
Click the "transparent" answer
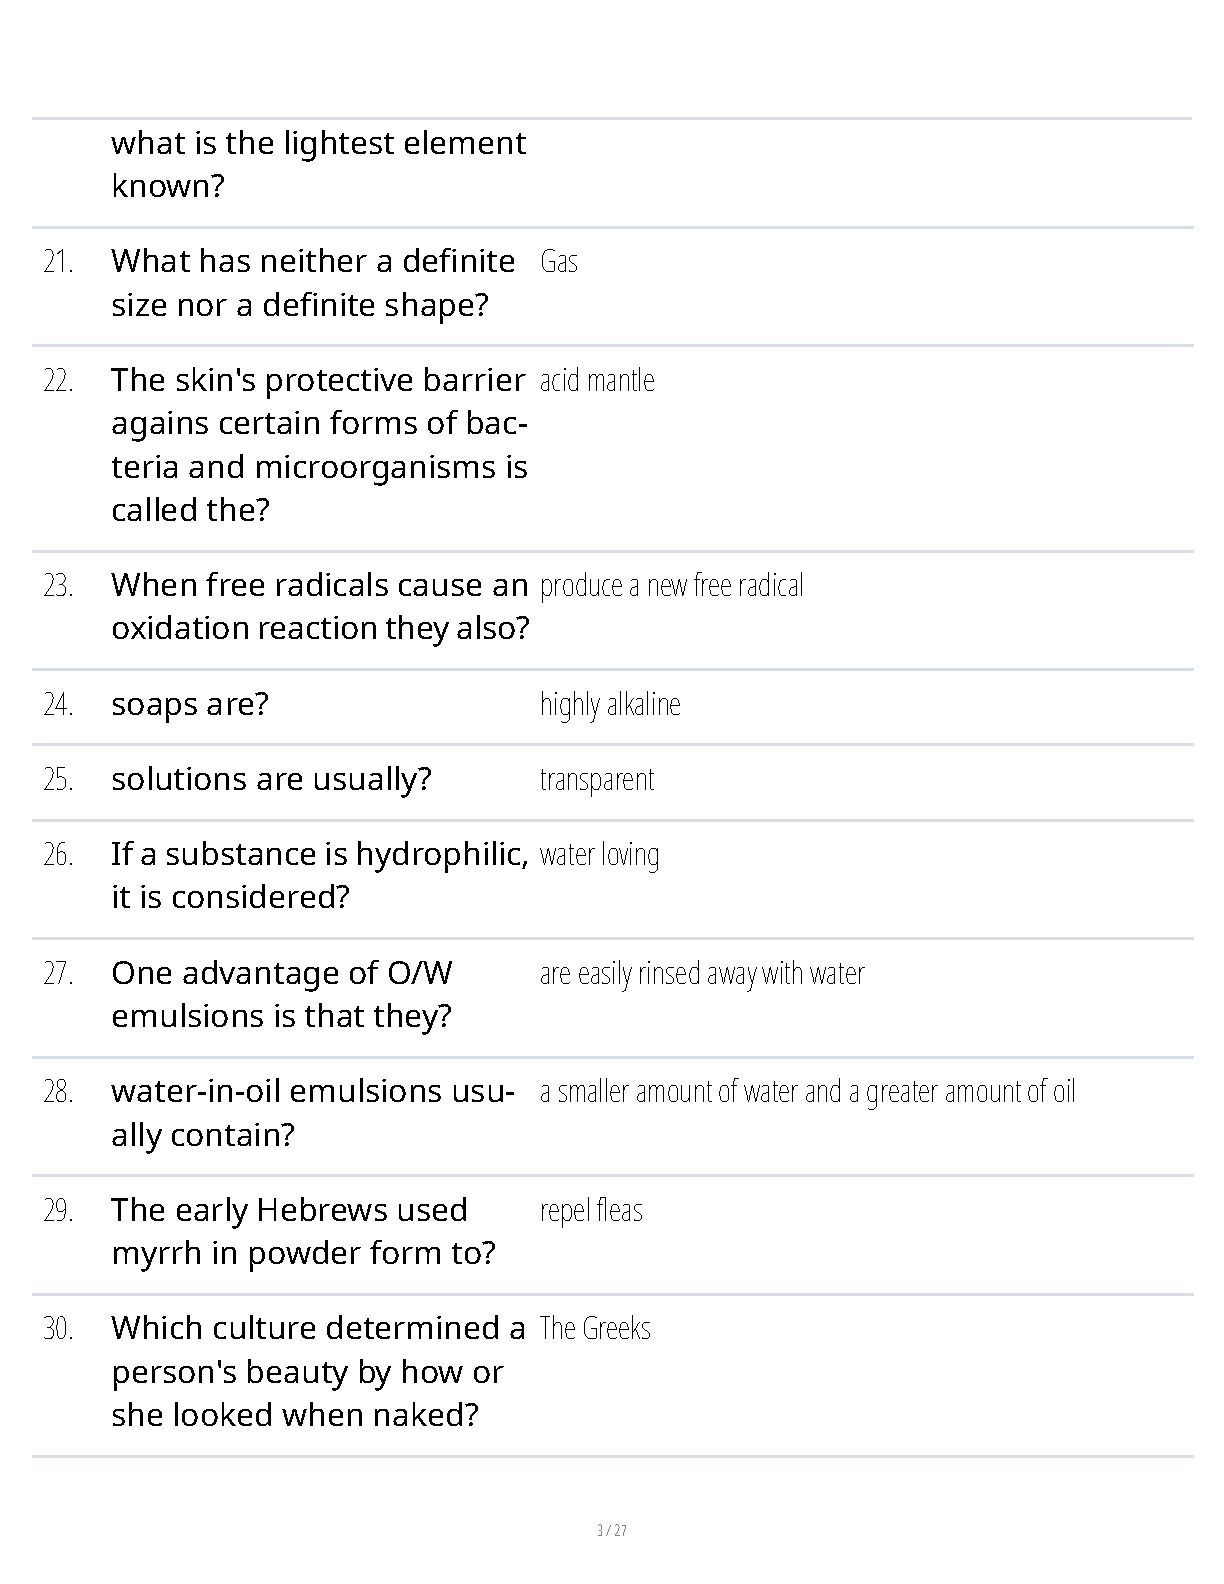coord(597,780)
